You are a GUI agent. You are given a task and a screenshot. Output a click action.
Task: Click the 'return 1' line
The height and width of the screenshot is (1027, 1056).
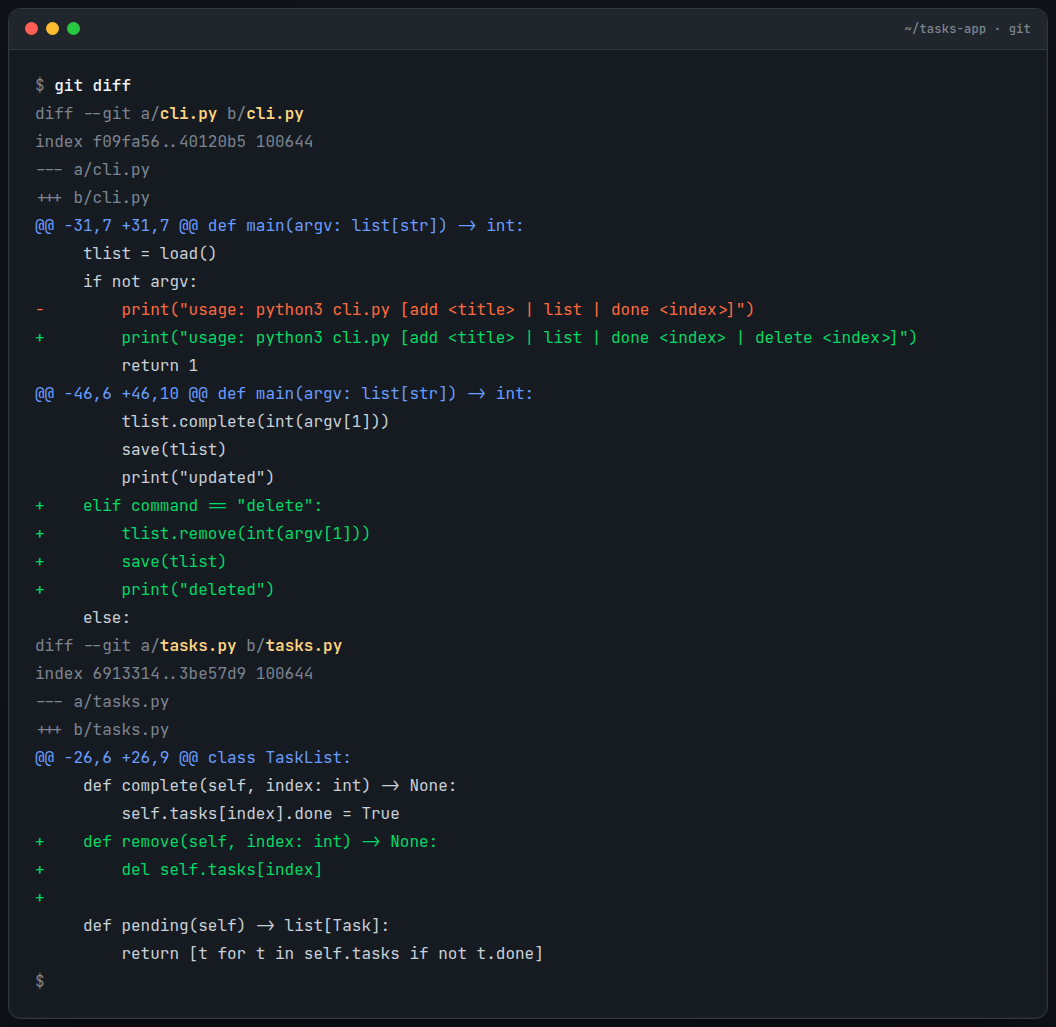[160, 366]
